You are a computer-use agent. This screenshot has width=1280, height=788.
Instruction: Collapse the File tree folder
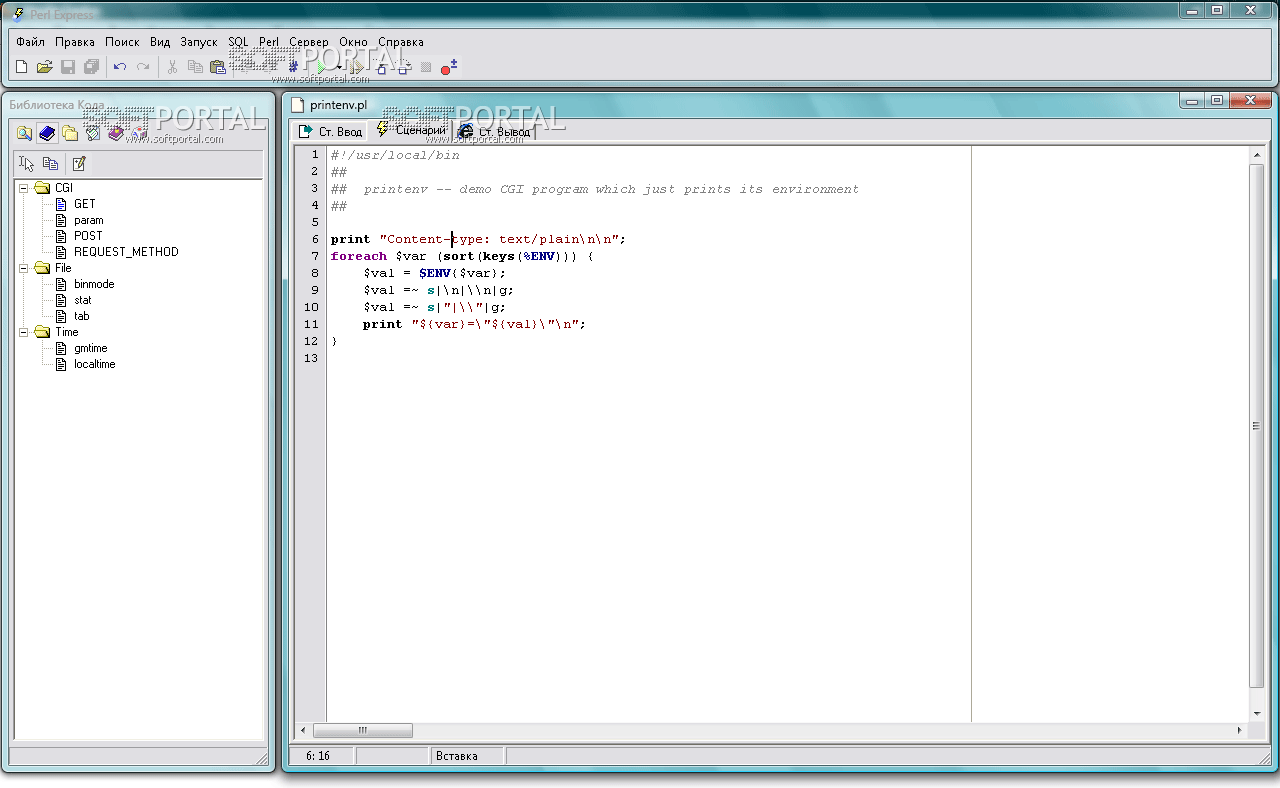[23, 268]
